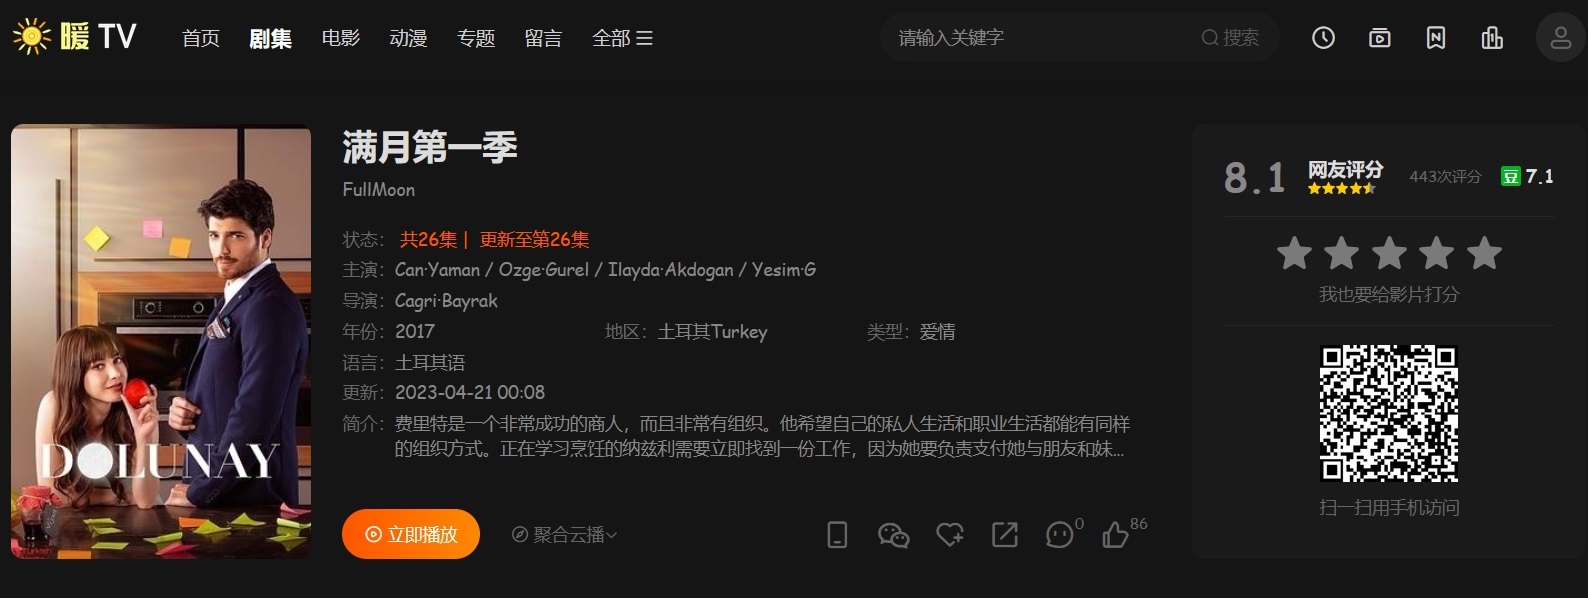Open the comments bubble icon
1588x598 pixels.
click(1059, 535)
